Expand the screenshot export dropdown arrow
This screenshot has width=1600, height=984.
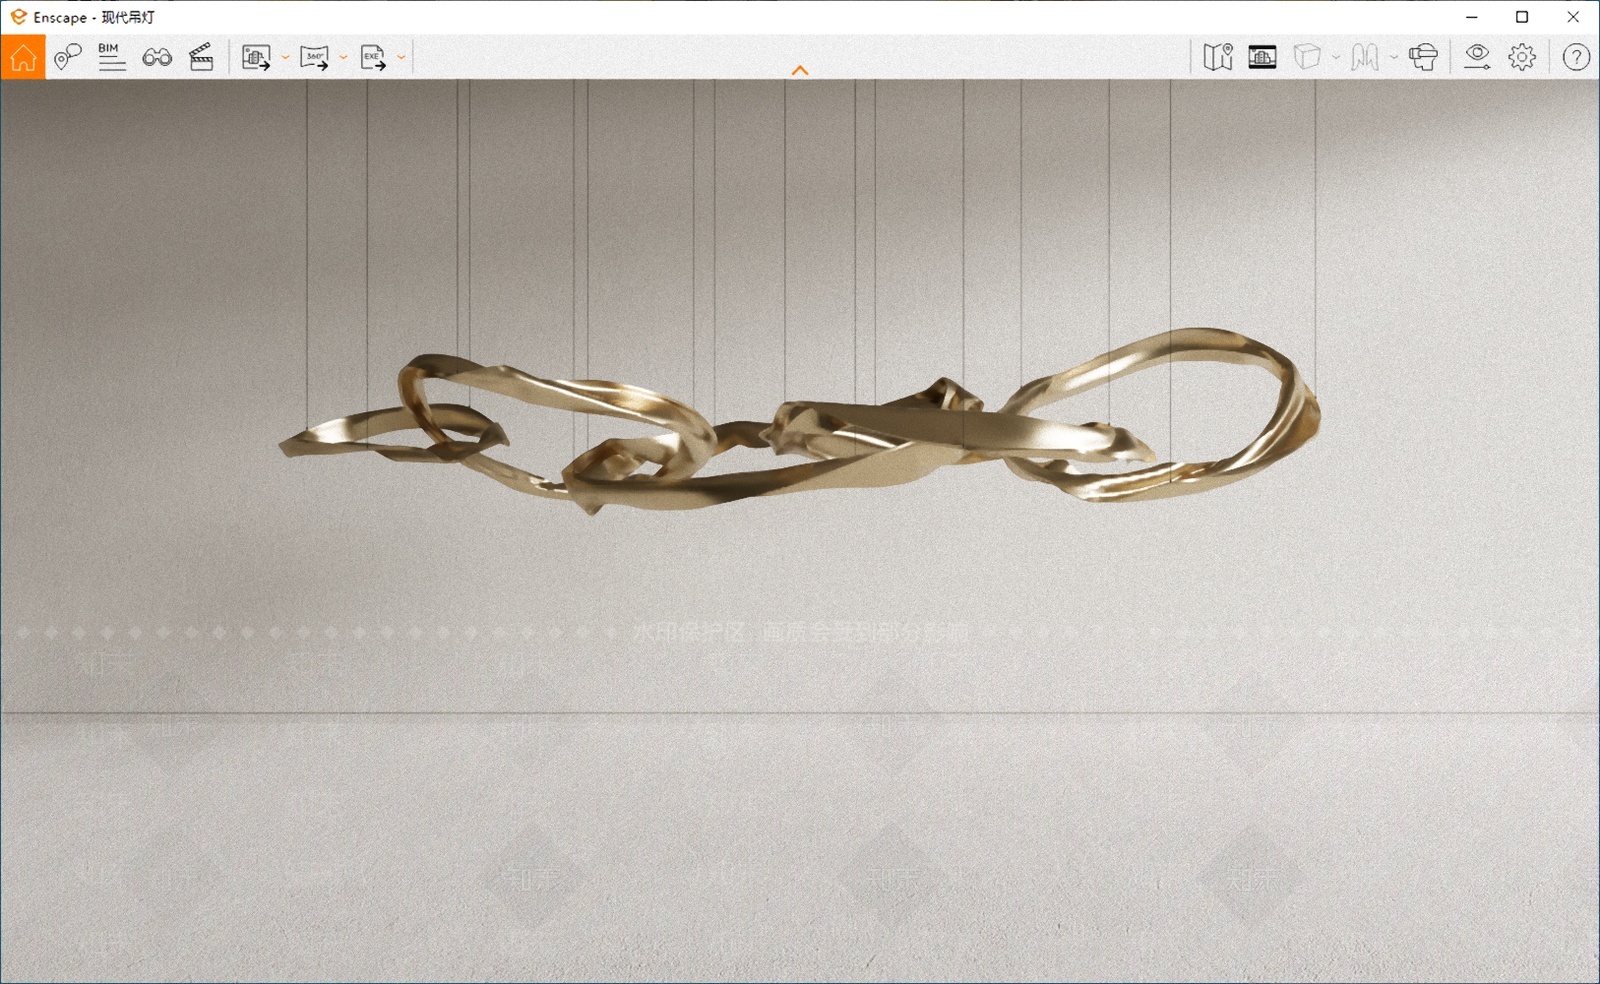[x=285, y=57]
